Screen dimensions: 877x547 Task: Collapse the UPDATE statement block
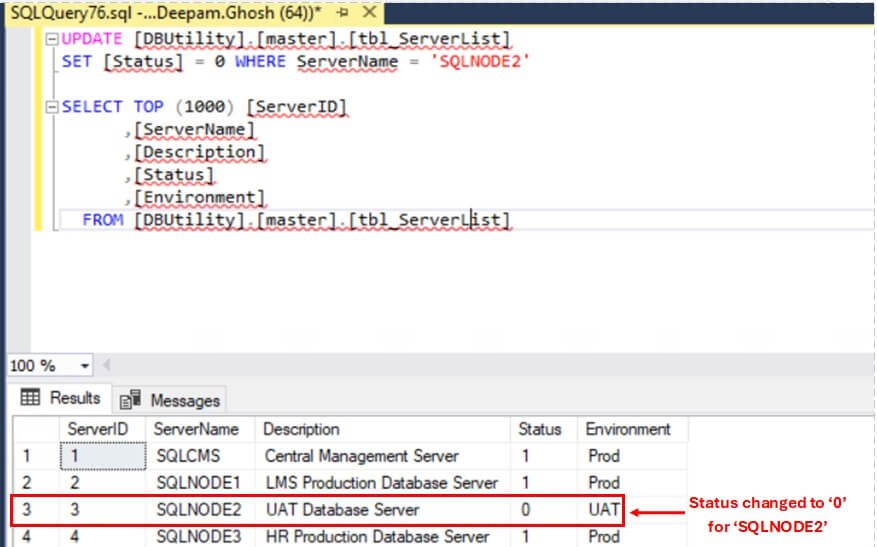[x=52, y=39]
